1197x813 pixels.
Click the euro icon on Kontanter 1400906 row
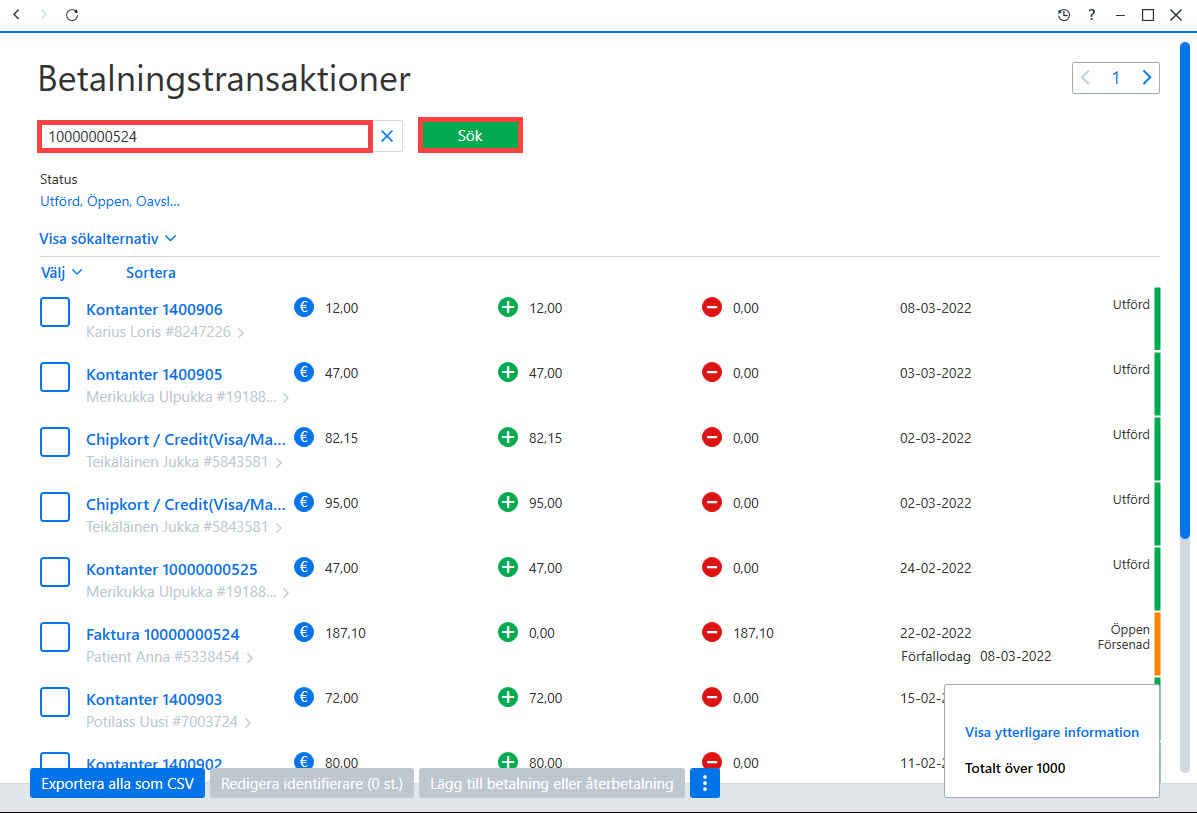[x=304, y=307]
